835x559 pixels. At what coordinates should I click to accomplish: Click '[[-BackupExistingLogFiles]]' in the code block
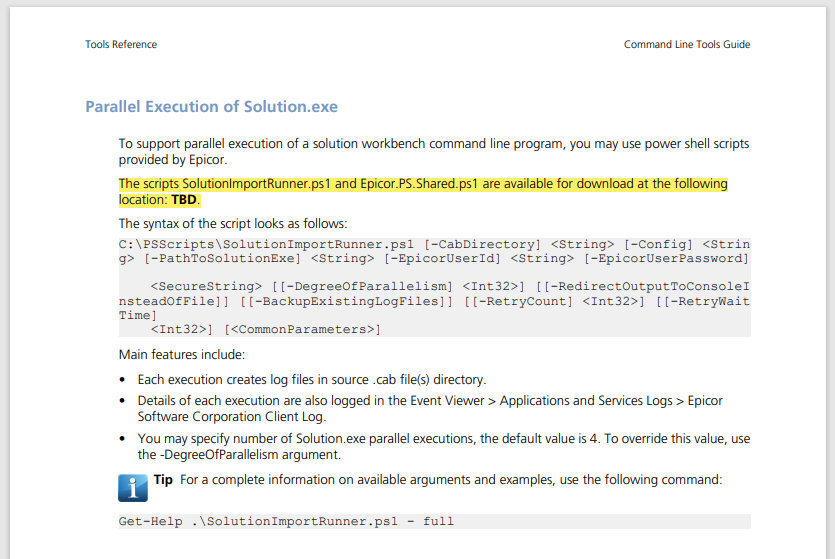346,301
